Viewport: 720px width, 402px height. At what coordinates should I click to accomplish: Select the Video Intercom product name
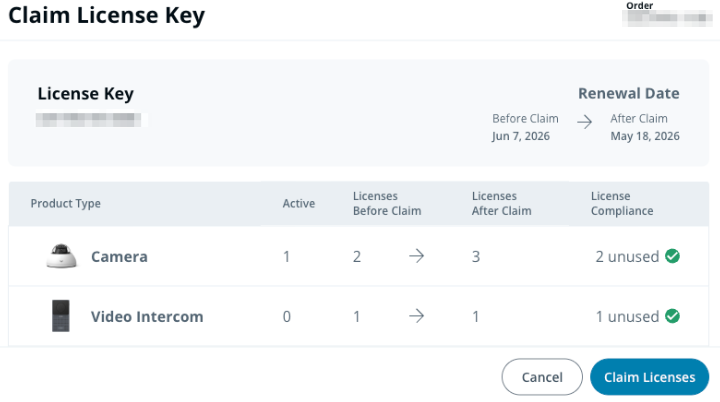click(147, 317)
